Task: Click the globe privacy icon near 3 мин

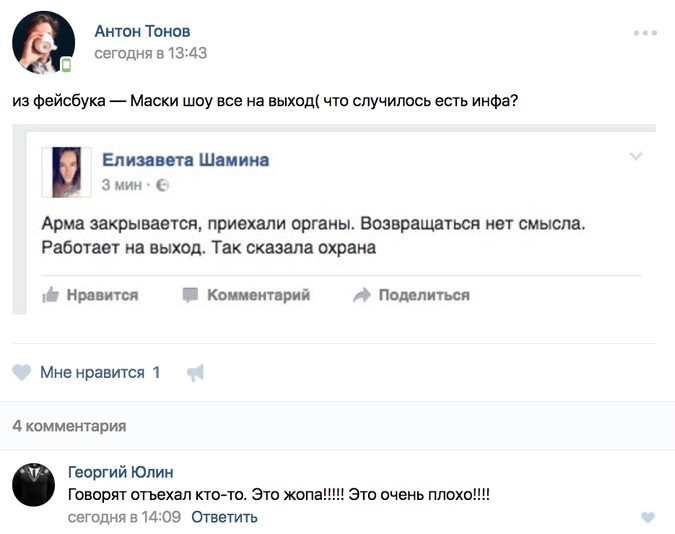Action: pos(164,185)
